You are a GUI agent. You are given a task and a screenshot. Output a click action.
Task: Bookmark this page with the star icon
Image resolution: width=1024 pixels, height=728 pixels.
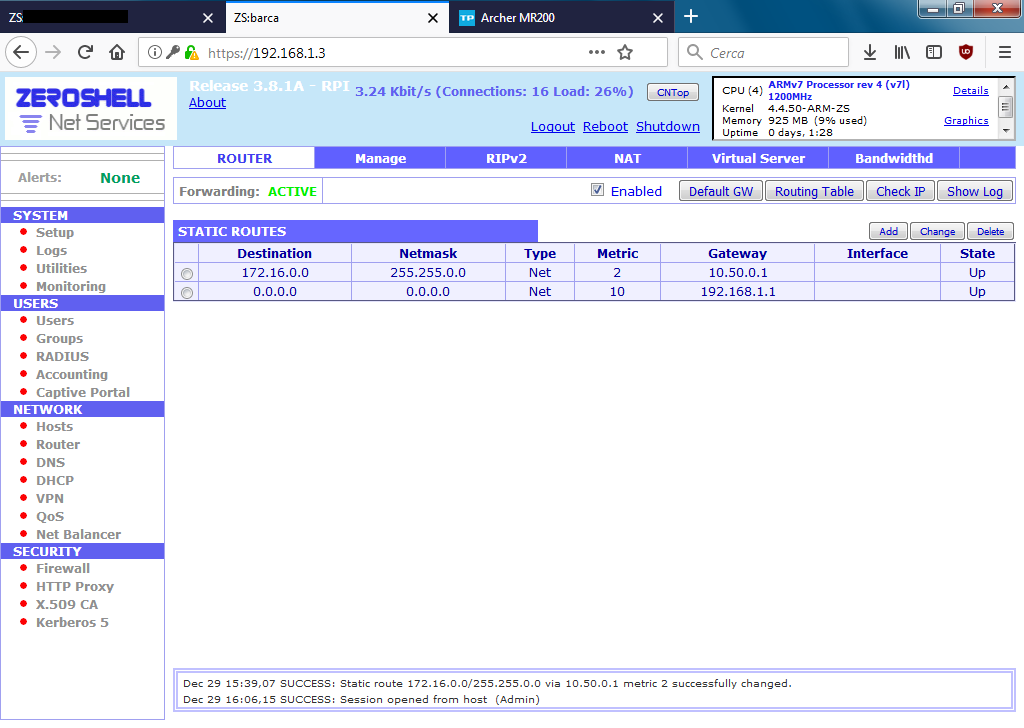pyautogui.click(x=625, y=52)
